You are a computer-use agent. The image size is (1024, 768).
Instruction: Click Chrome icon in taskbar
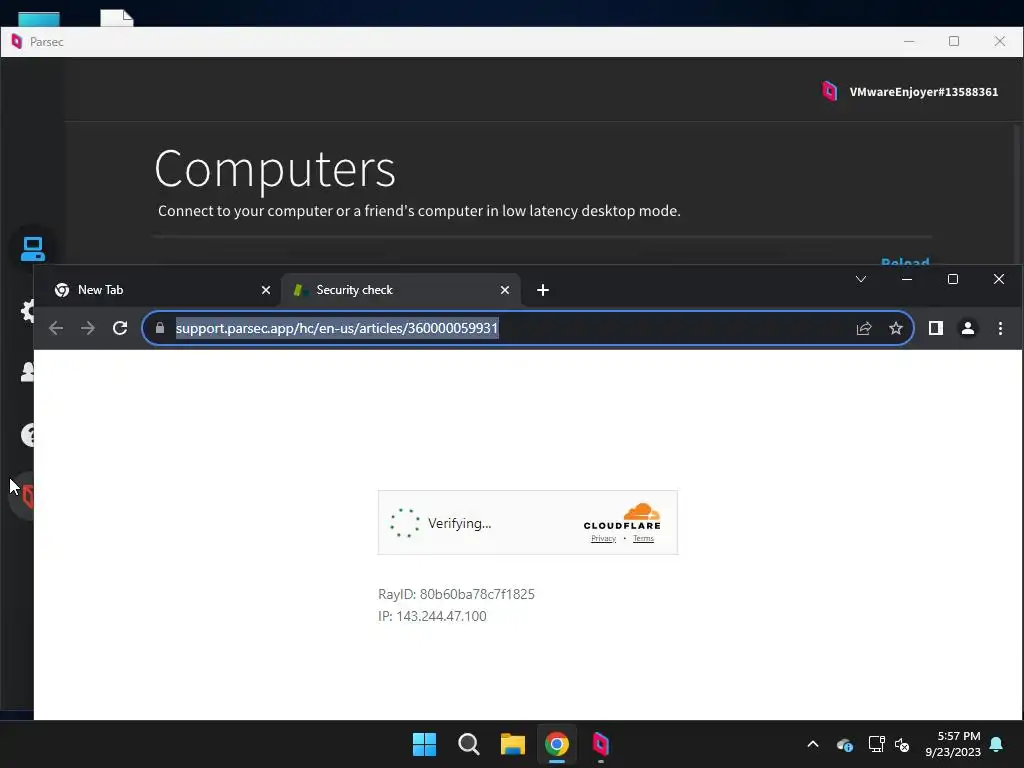tap(557, 744)
